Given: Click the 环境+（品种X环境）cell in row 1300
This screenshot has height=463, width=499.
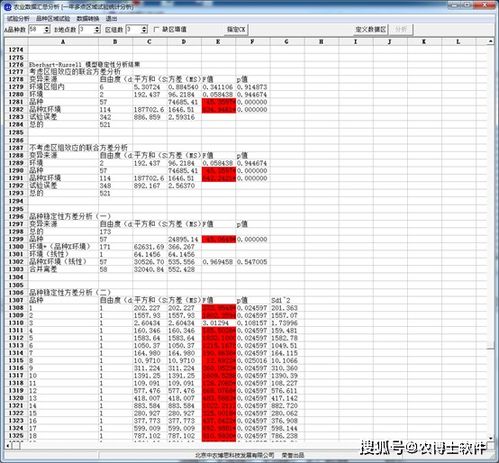Looking at the screenshot, I should coord(63,247).
